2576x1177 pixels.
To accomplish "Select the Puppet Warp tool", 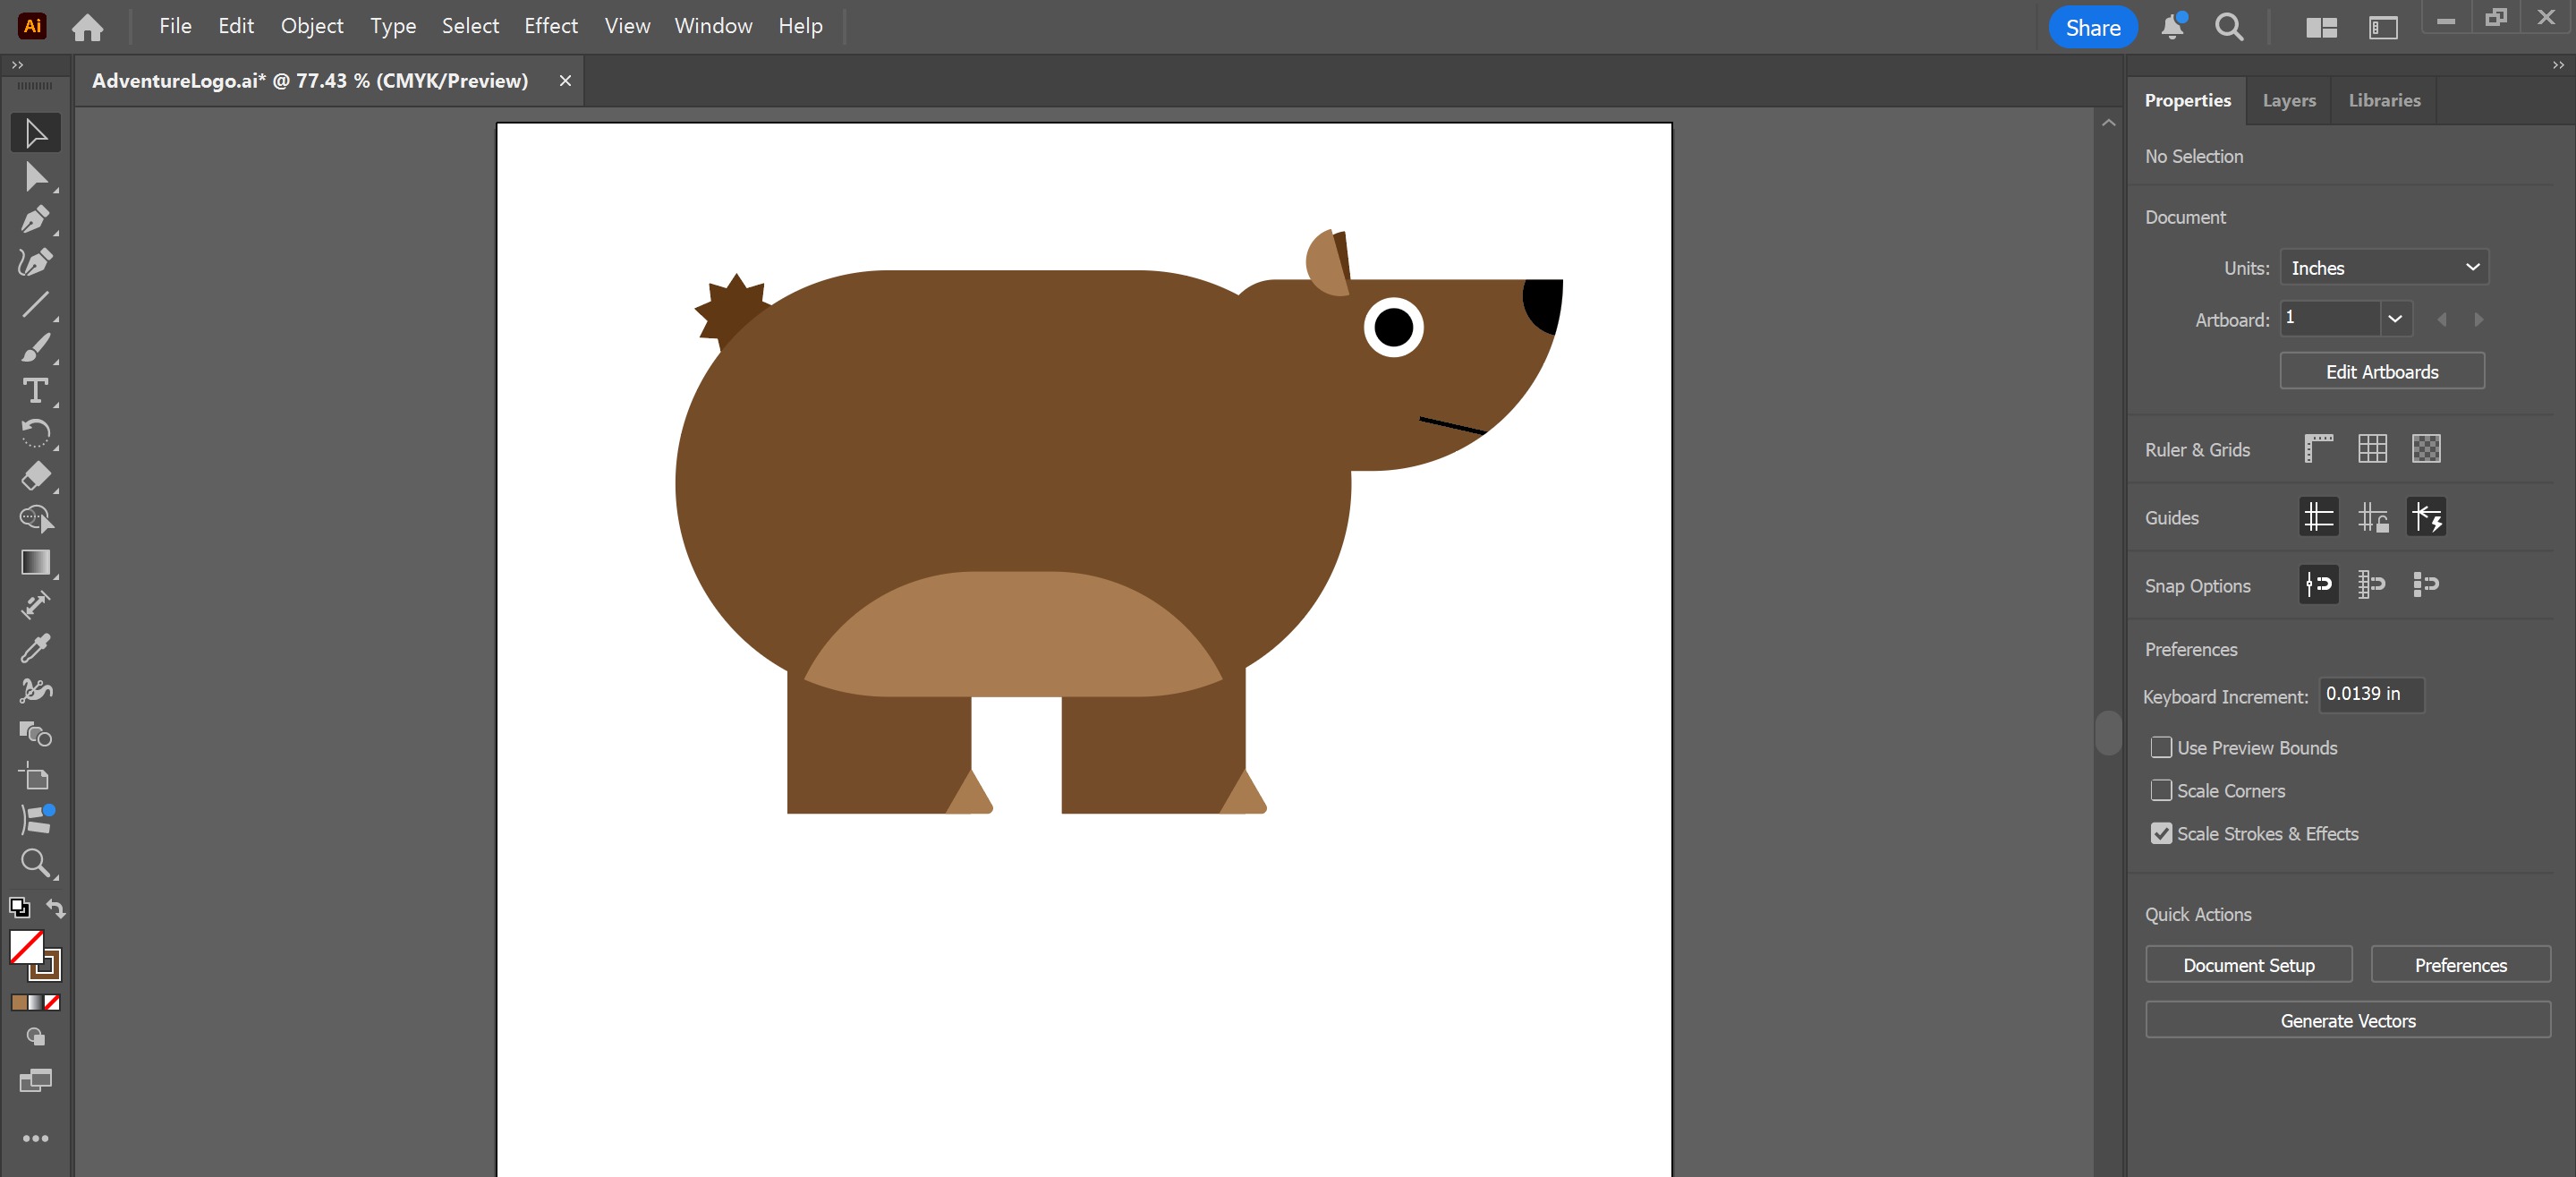I will [x=35, y=691].
